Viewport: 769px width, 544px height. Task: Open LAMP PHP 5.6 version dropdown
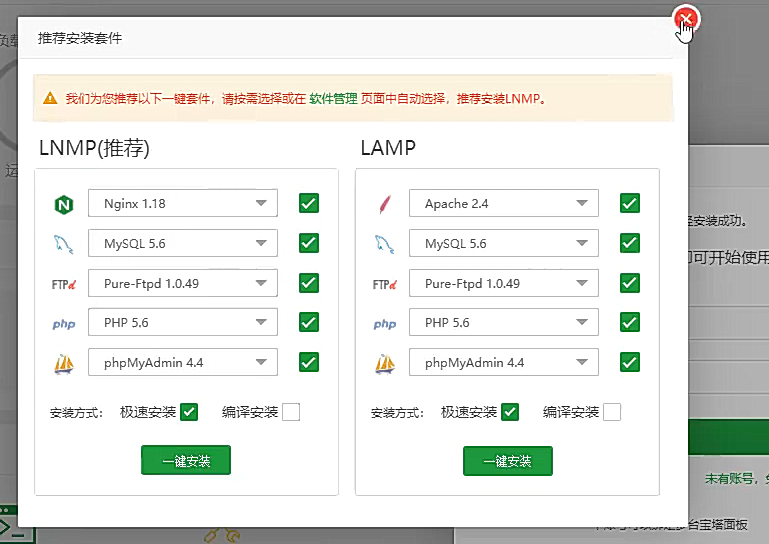tap(504, 322)
